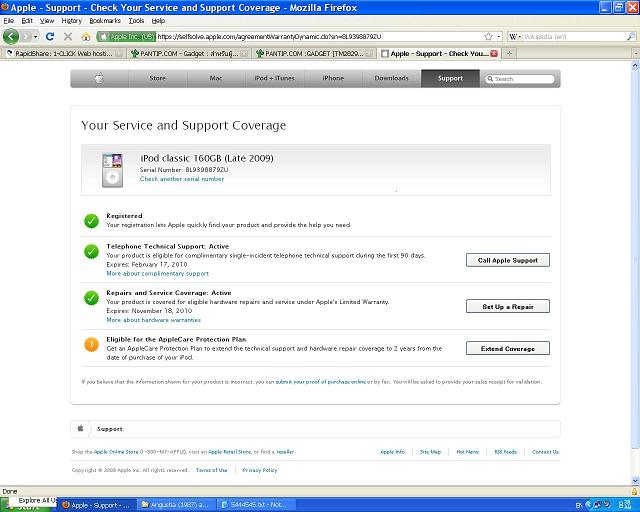Click the Extend Coverage button

pyautogui.click(x=508, y=348)
